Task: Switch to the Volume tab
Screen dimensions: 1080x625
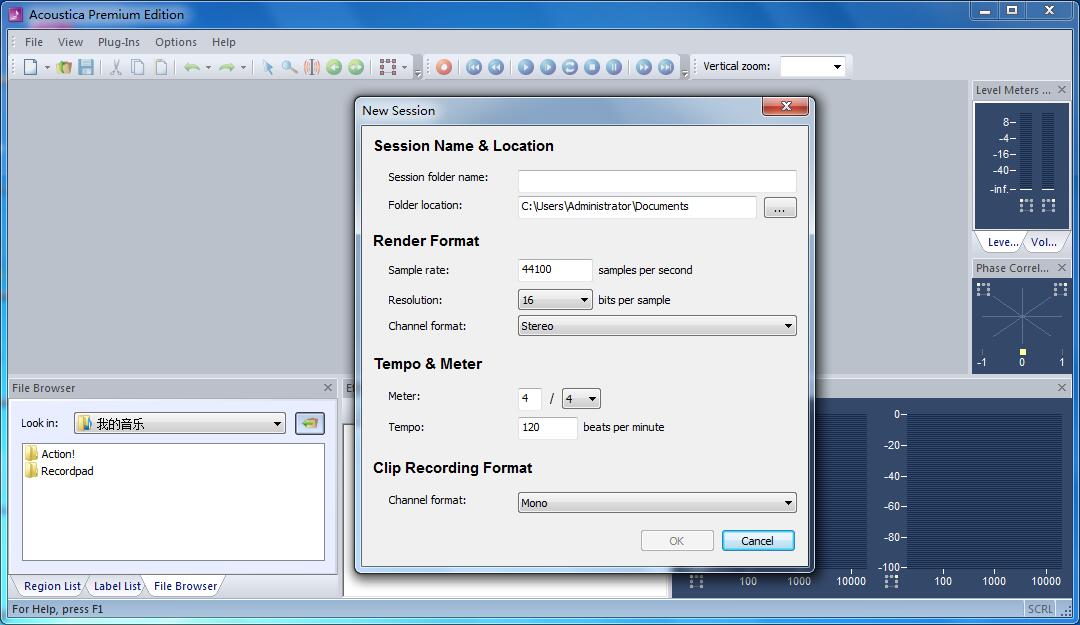Action: [1043, 242]
